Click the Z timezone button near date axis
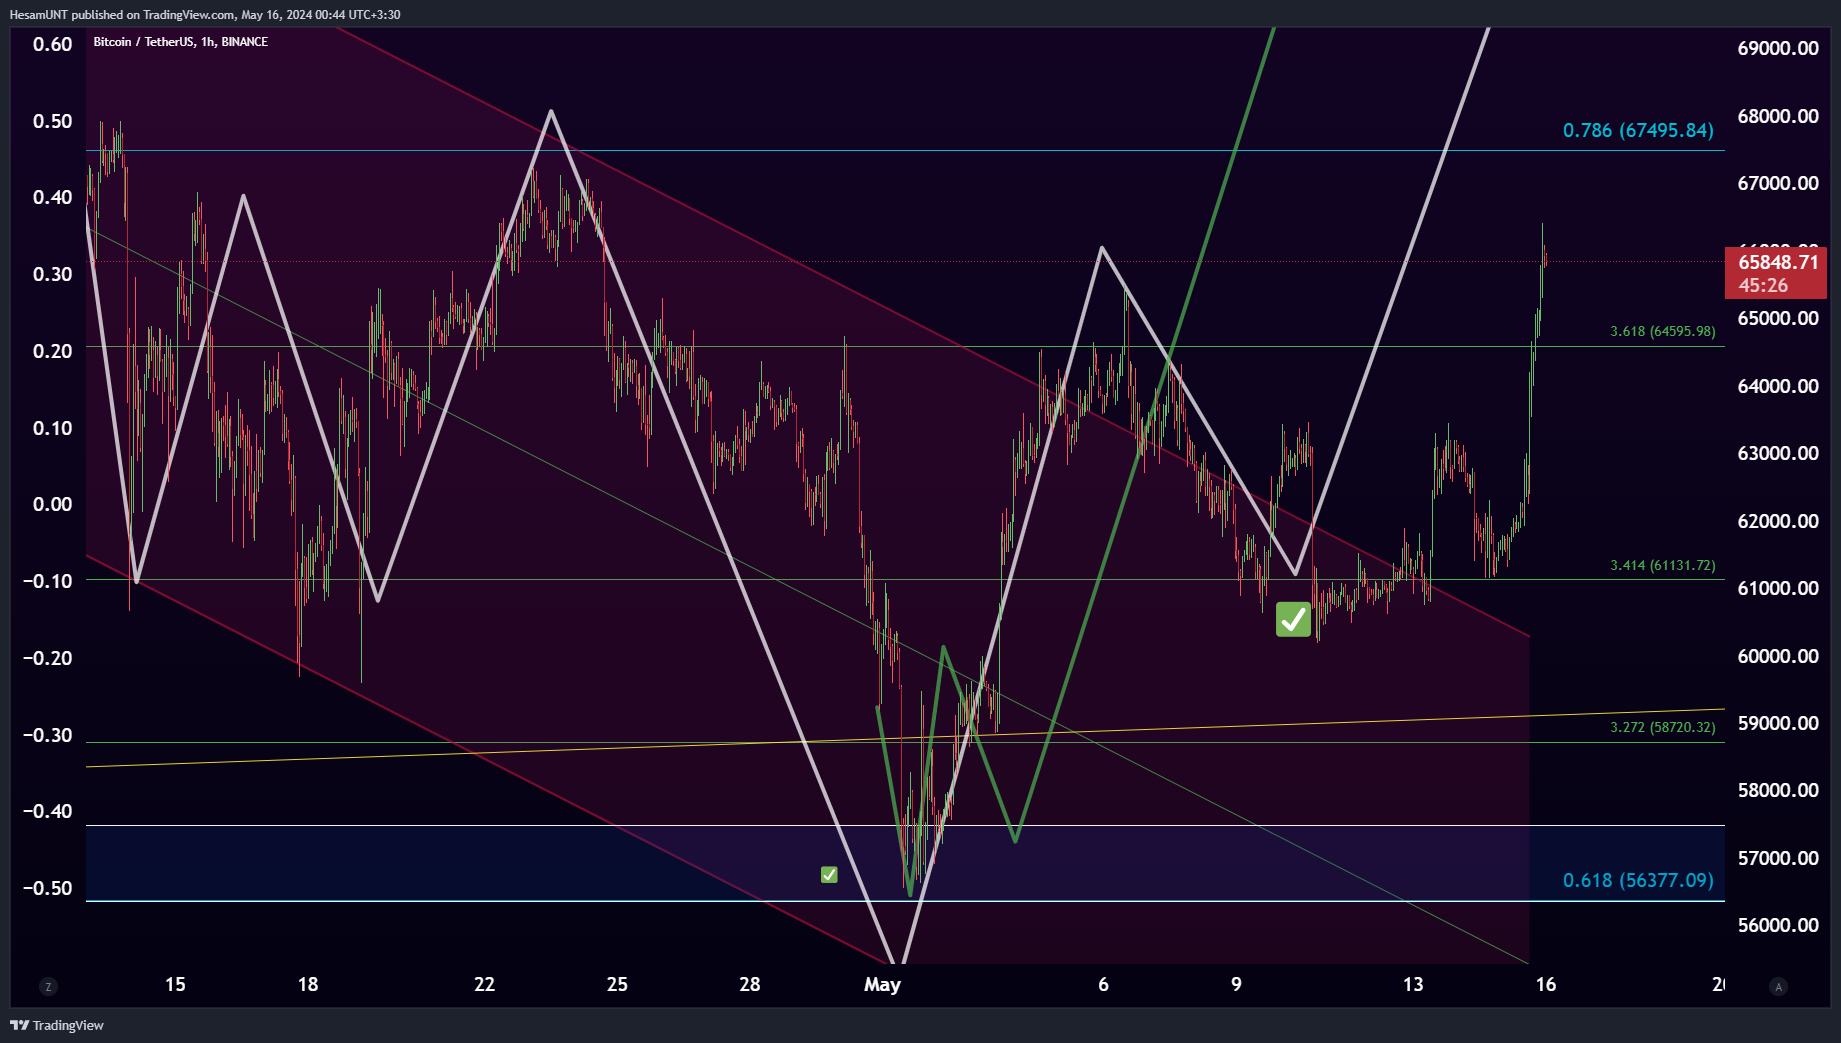The height and width of the screenshot is (1043, 1841). pos(48,987)
